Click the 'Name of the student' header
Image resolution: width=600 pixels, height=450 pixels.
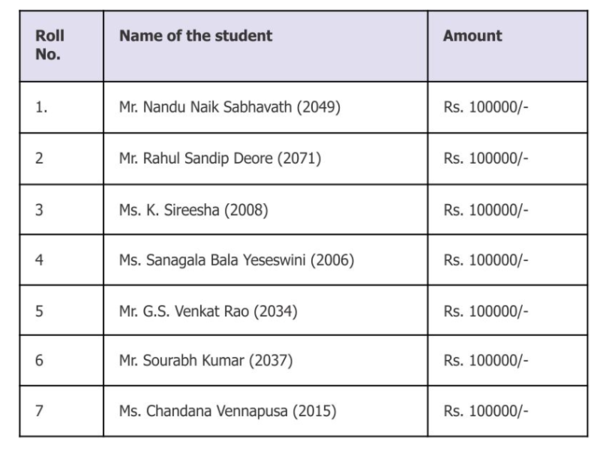(x=195, y=36)
